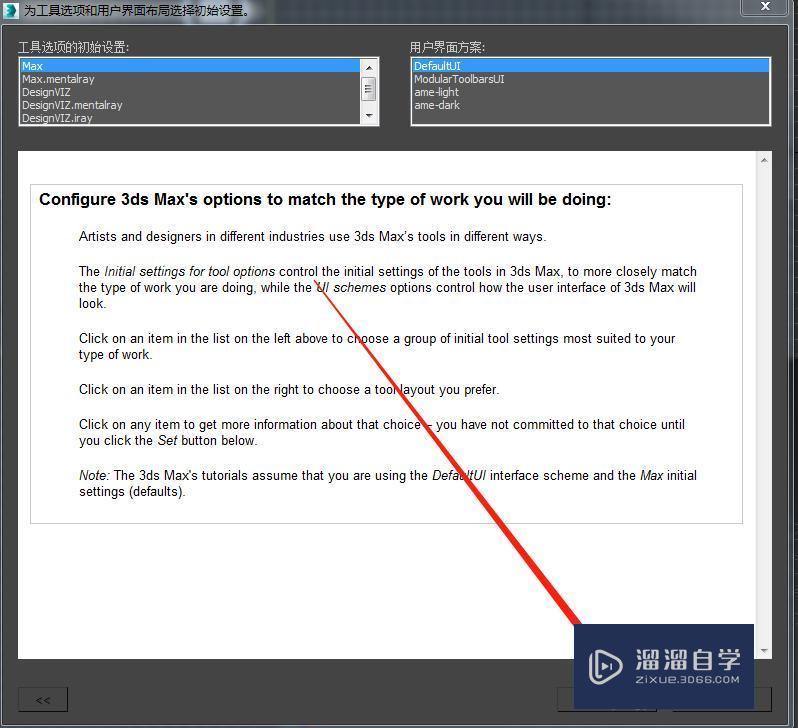The width and height of the screenshot is (798, 728).
Task: Click the tool settings list up arrow
Action: click(x=369, y=67)
